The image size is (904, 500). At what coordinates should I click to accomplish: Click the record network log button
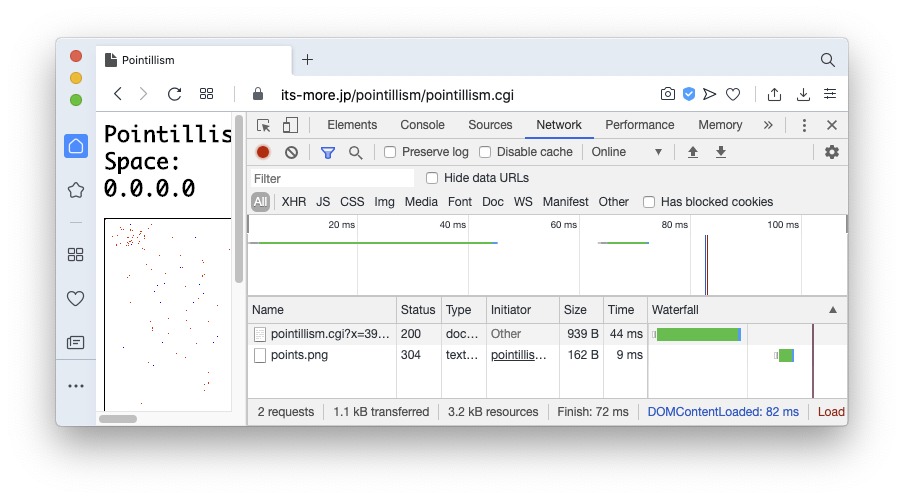[263, 152]
